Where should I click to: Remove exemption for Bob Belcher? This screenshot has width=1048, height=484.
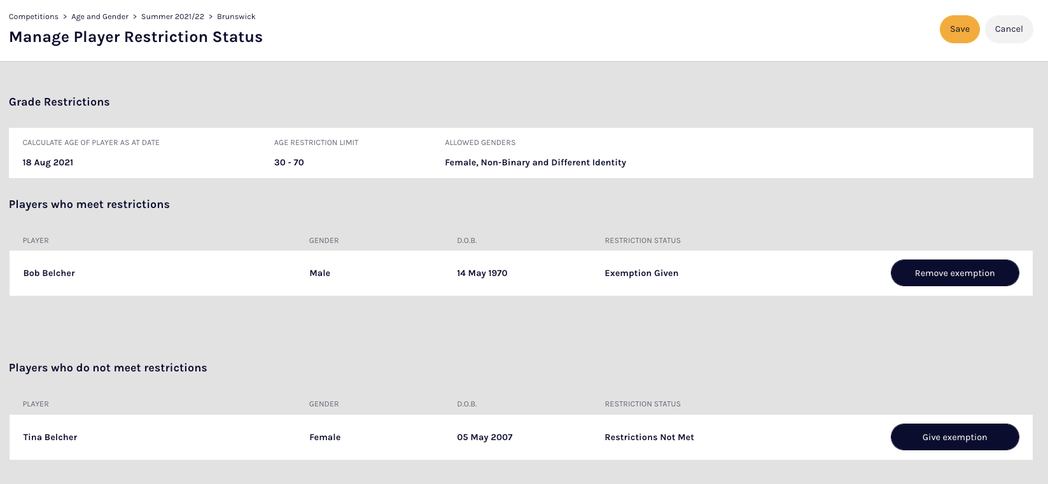pos(954,273)
